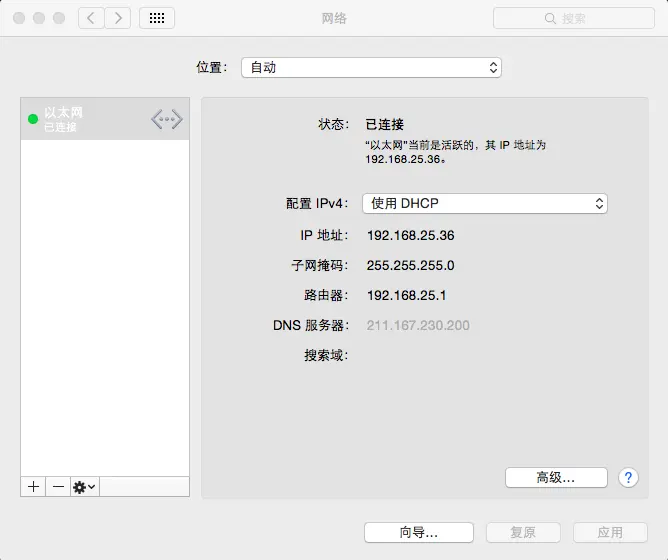
Task: Click the 向导… button
Action: (419, 532)
